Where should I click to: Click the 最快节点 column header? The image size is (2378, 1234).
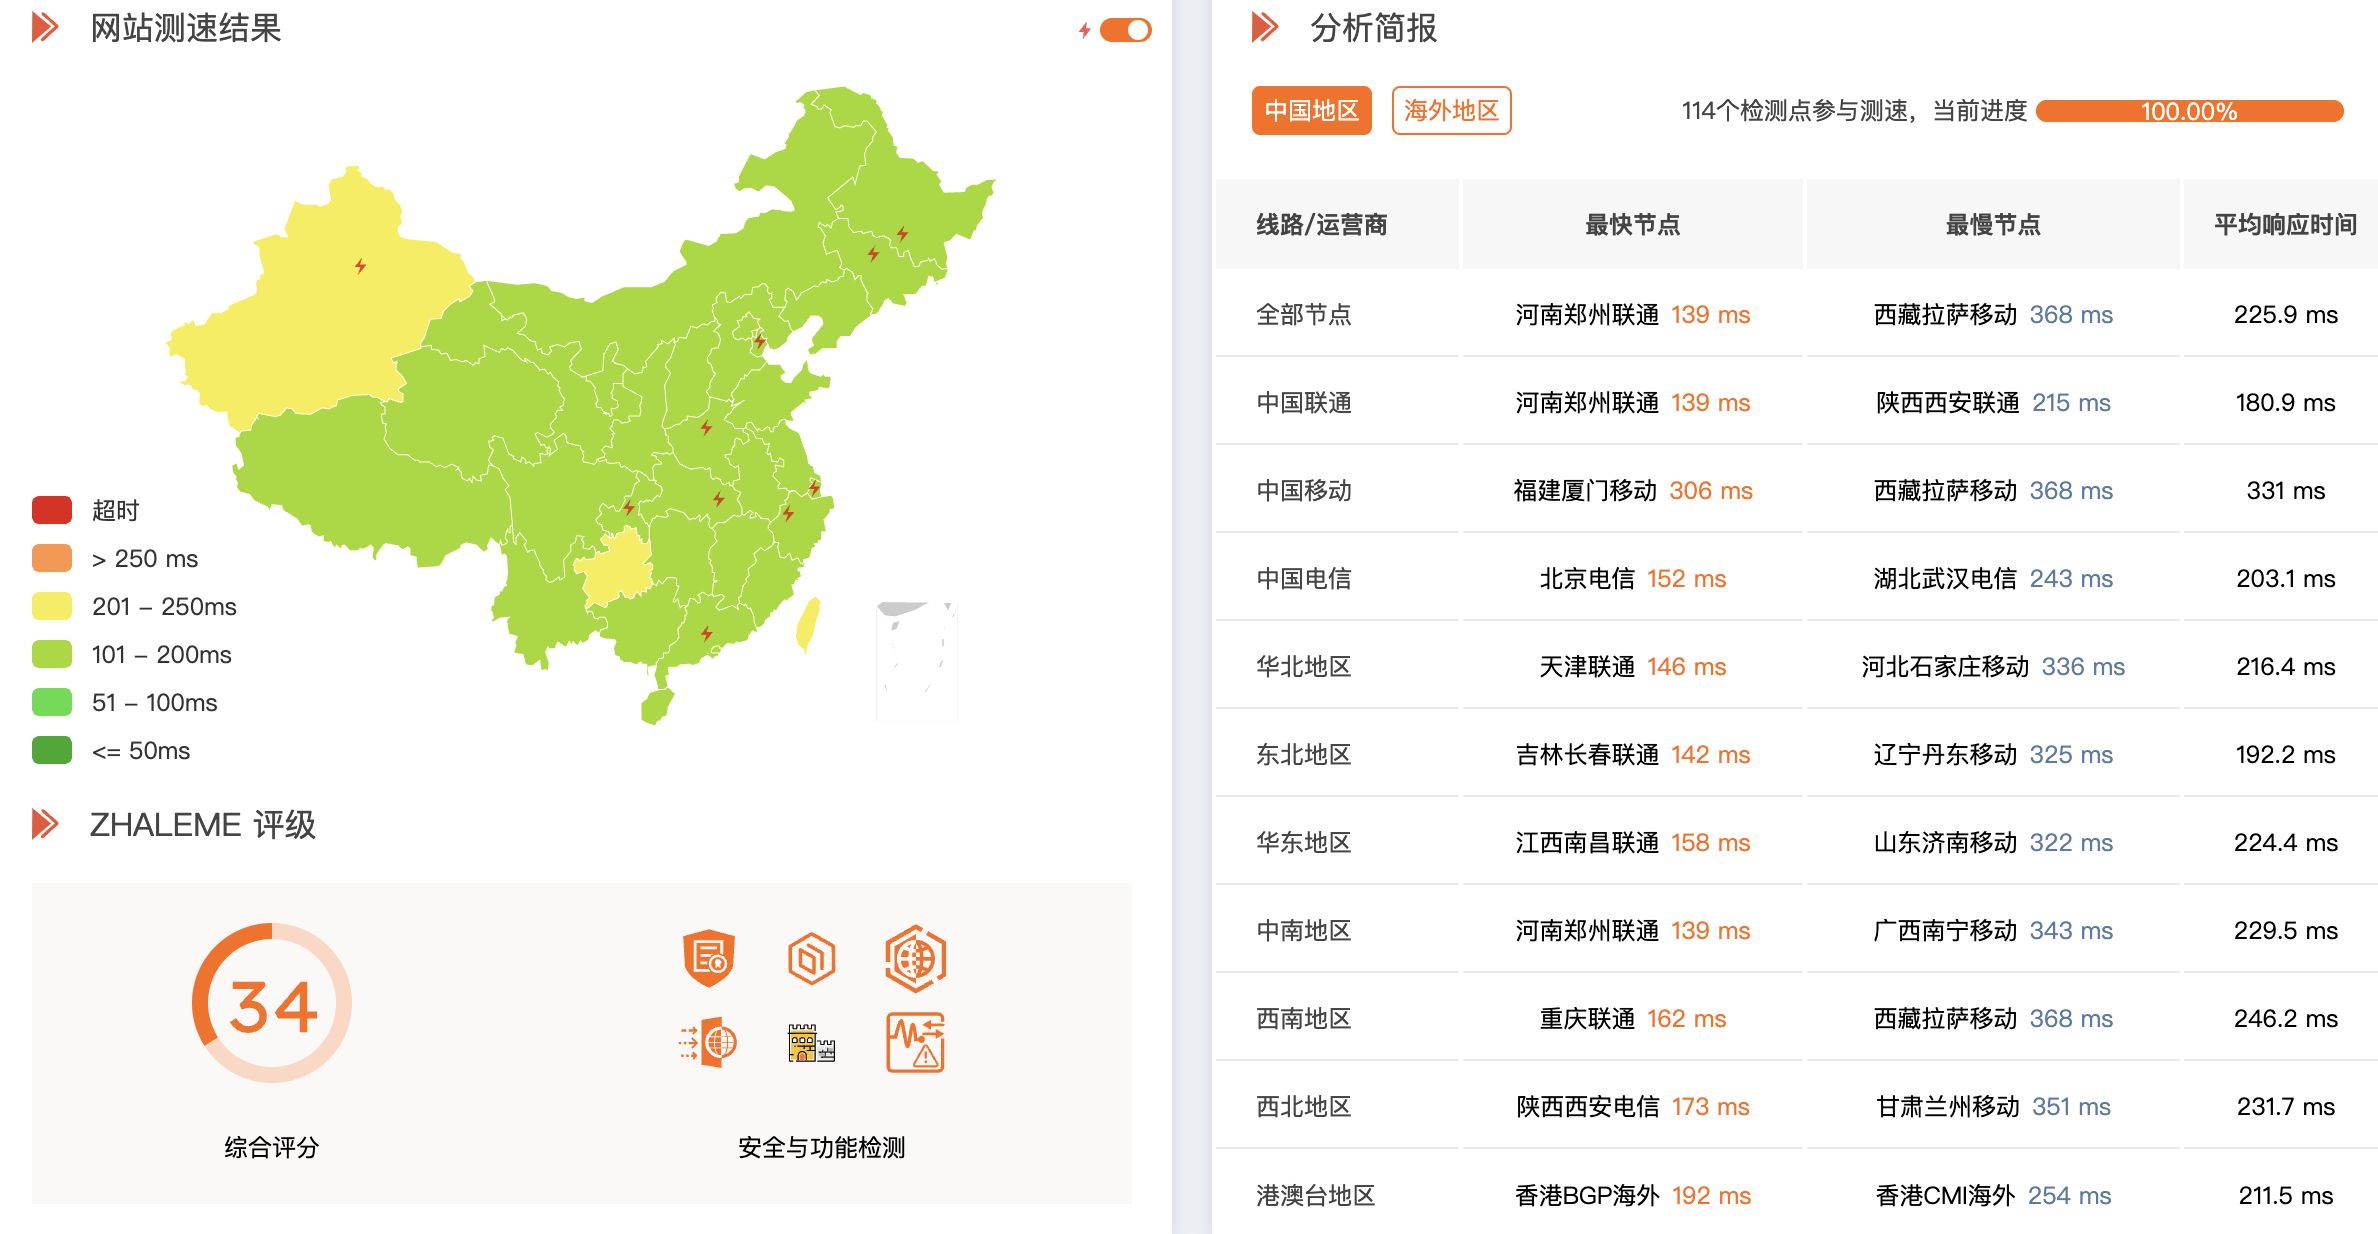point(1632,225)
